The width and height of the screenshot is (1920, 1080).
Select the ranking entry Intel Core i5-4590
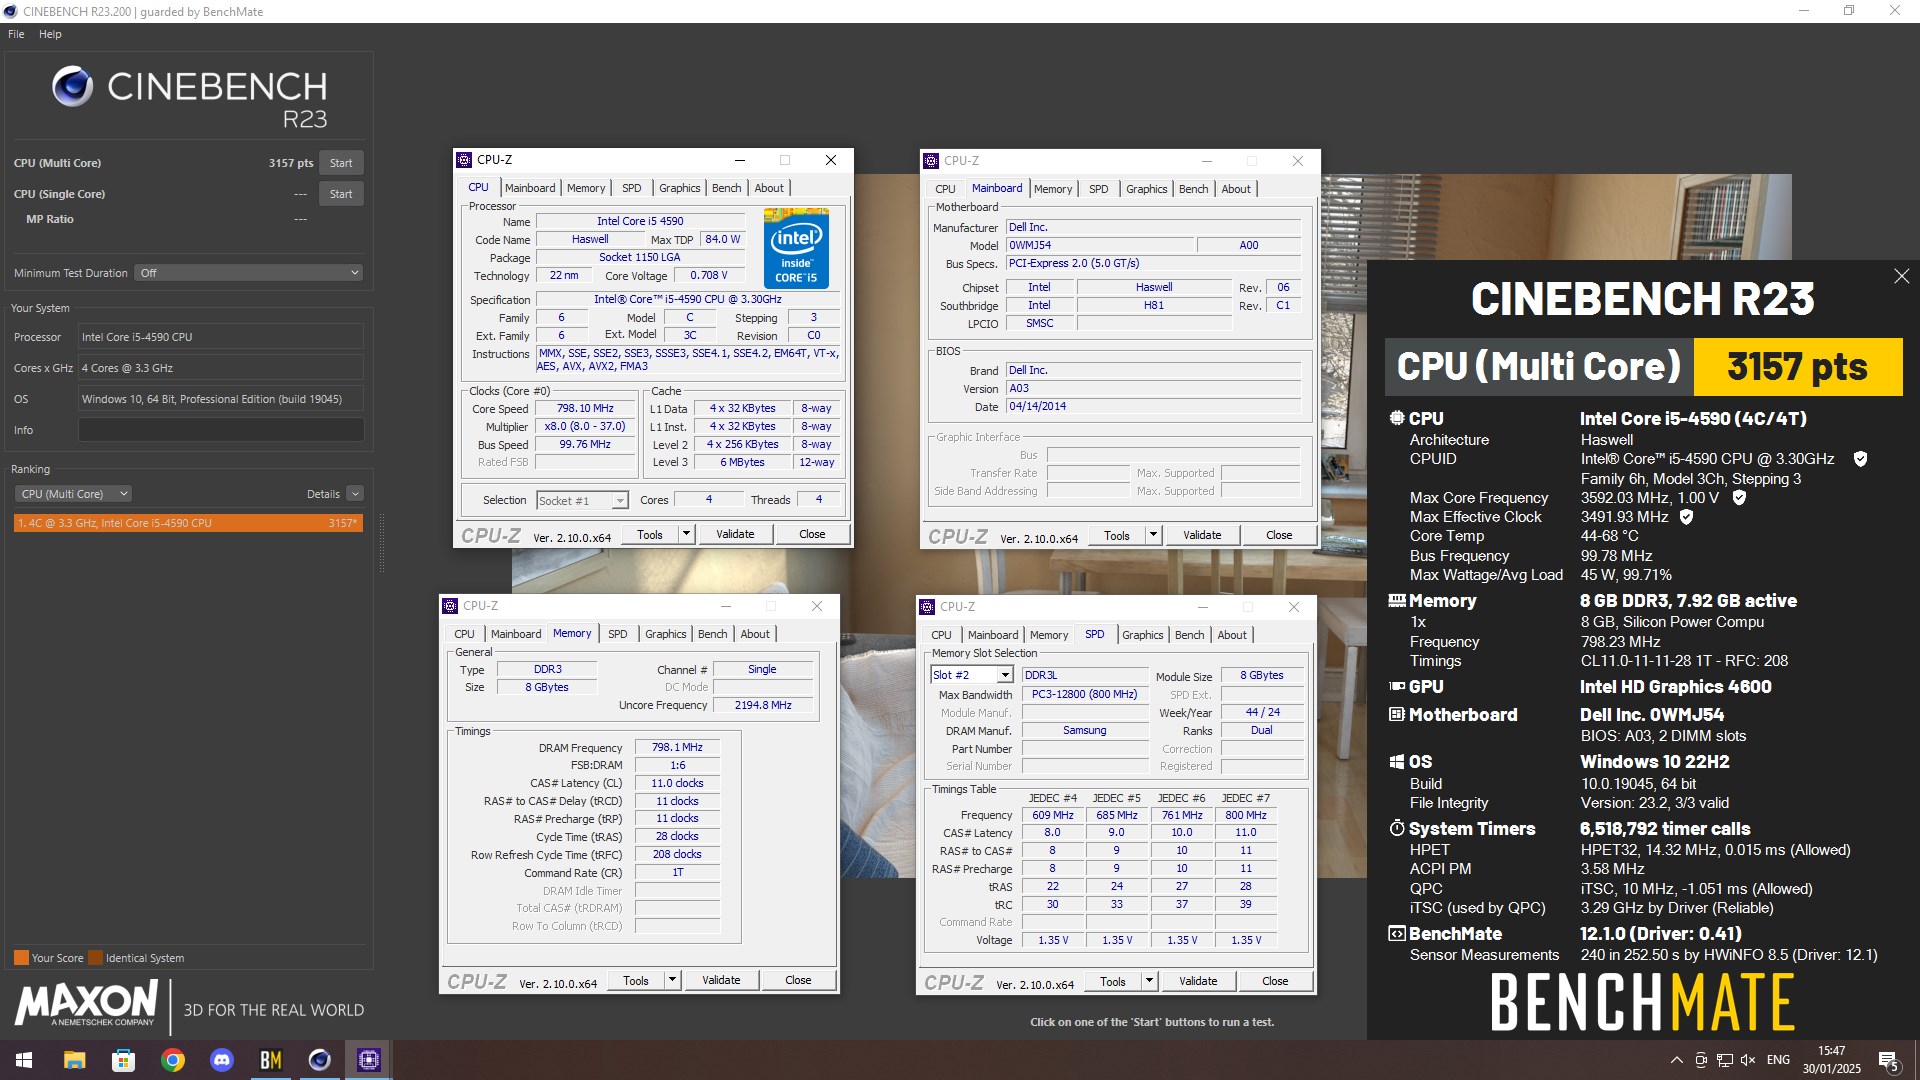[x=188, y=523]
